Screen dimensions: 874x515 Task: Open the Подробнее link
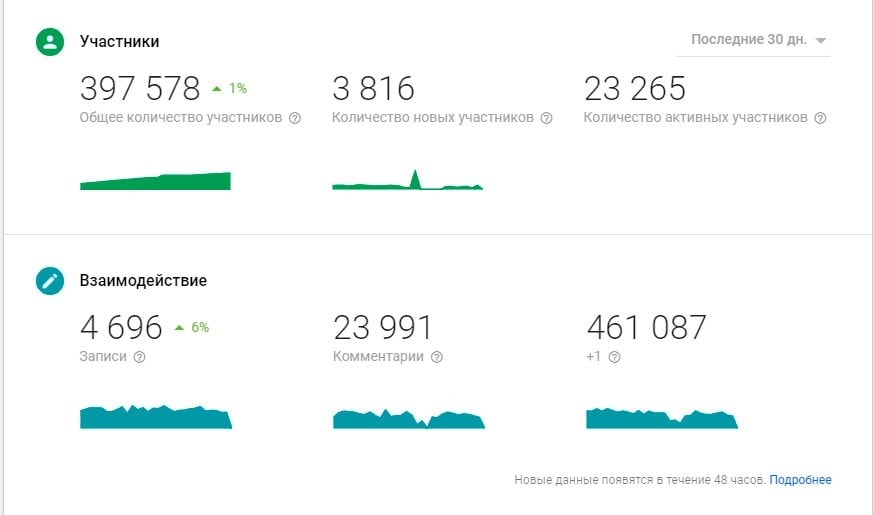[800, 480]
